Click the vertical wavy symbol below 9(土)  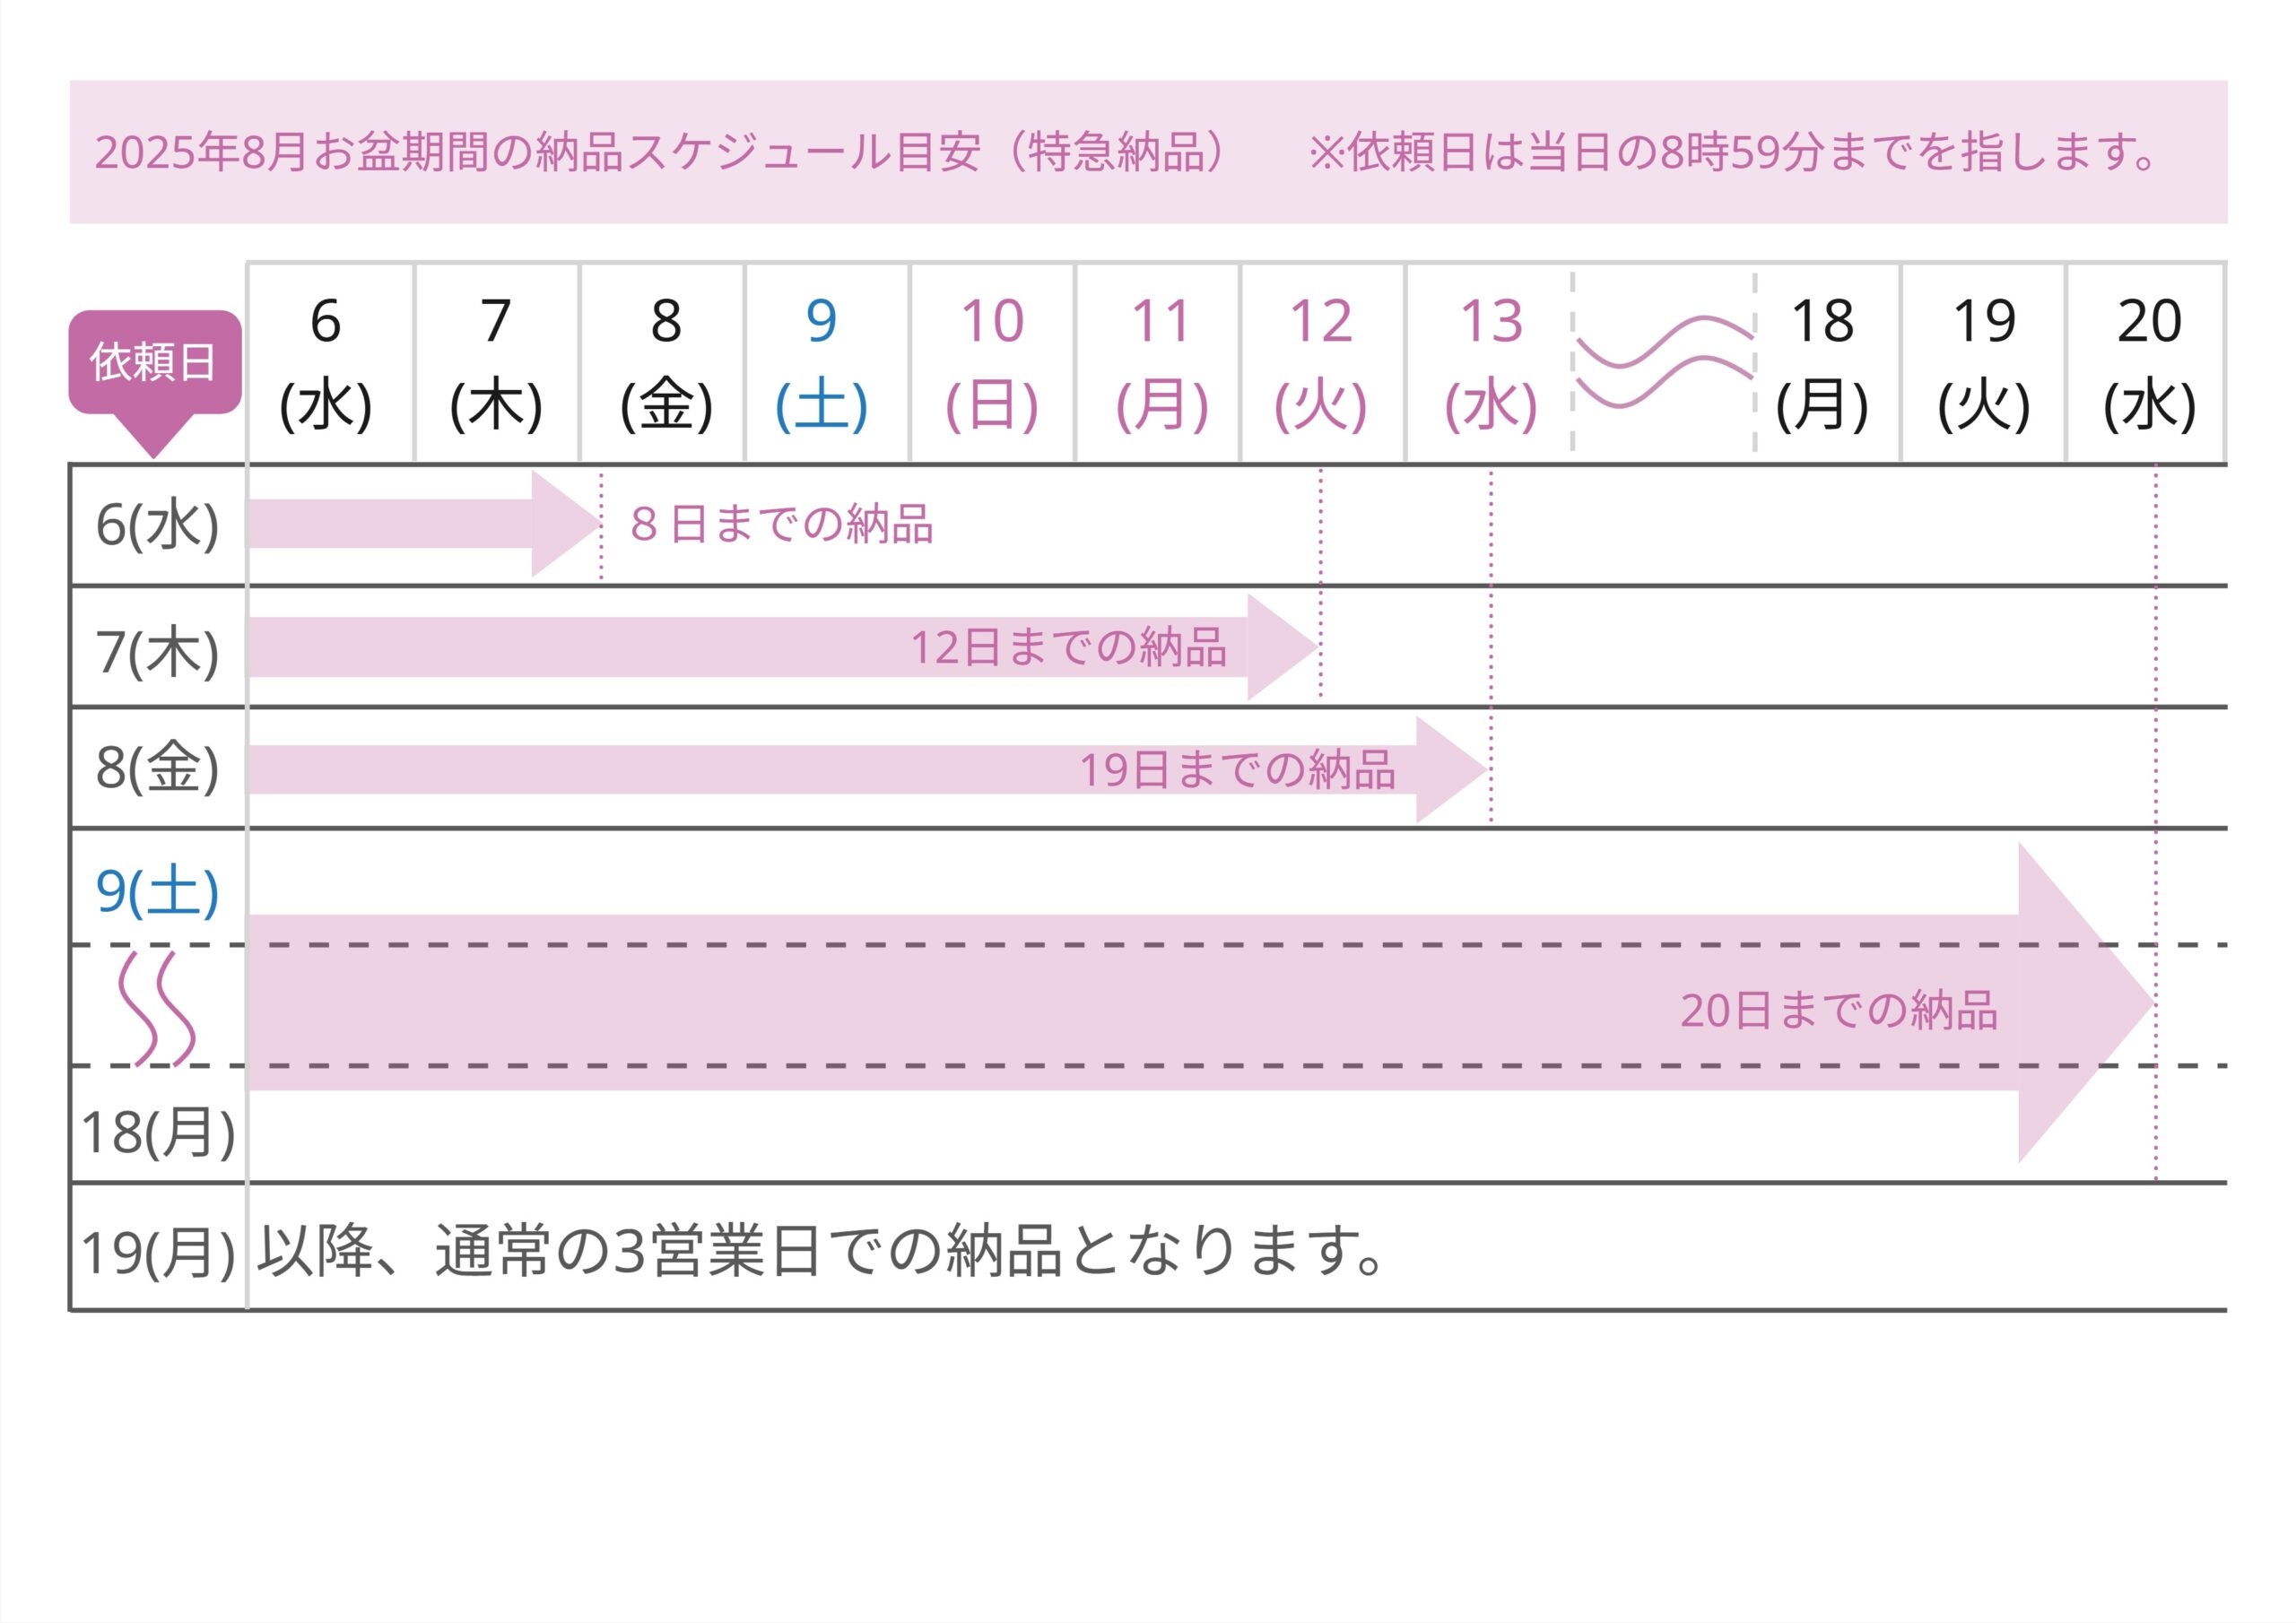click(157, 1008)
